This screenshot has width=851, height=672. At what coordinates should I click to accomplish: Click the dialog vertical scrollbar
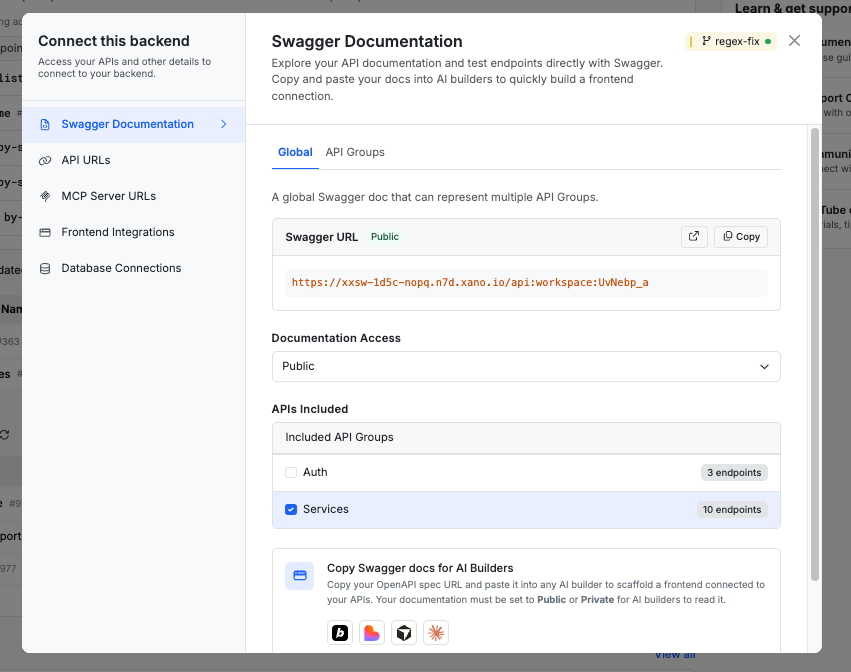(814, 354)
